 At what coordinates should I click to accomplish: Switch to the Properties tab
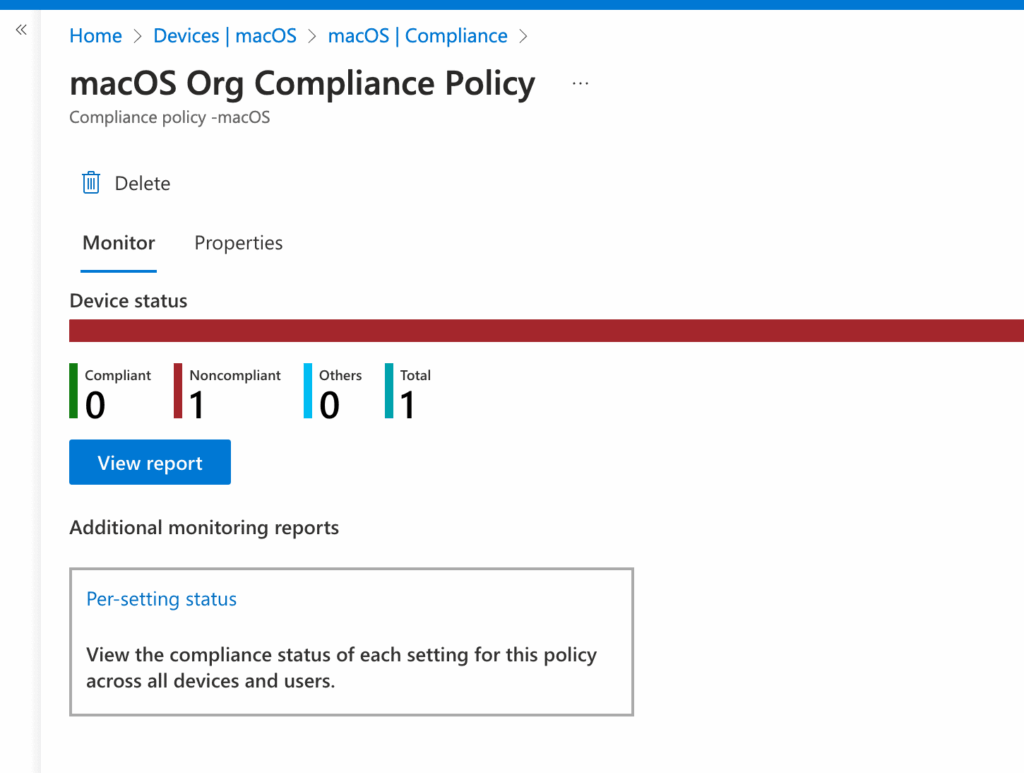[238, 243]
